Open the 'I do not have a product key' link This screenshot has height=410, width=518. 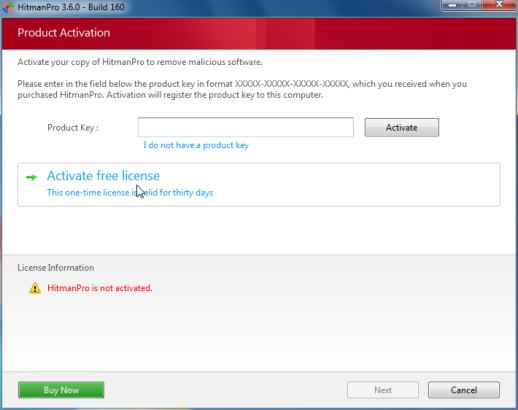click(196, 145)
